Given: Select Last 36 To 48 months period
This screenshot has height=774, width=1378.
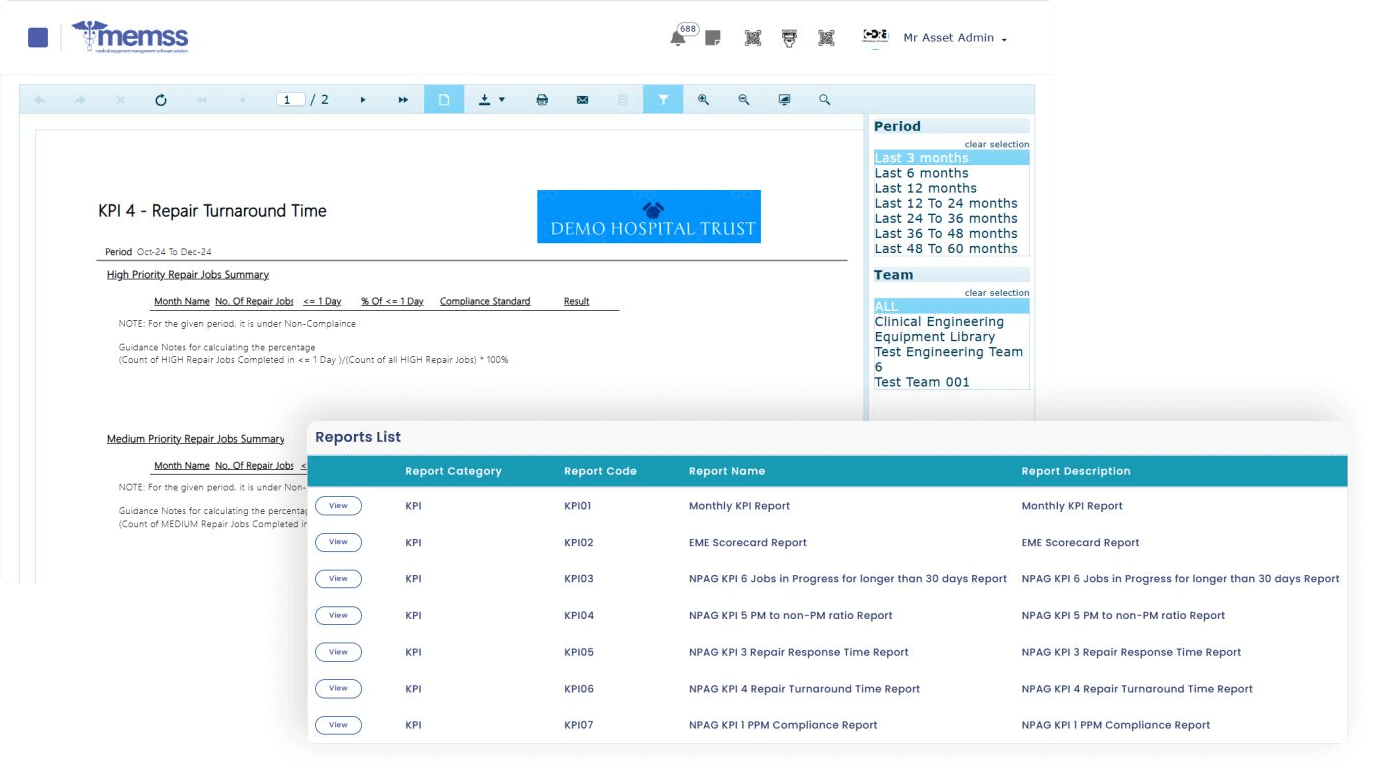Looking at the screenshot, I should pos(951,233).
